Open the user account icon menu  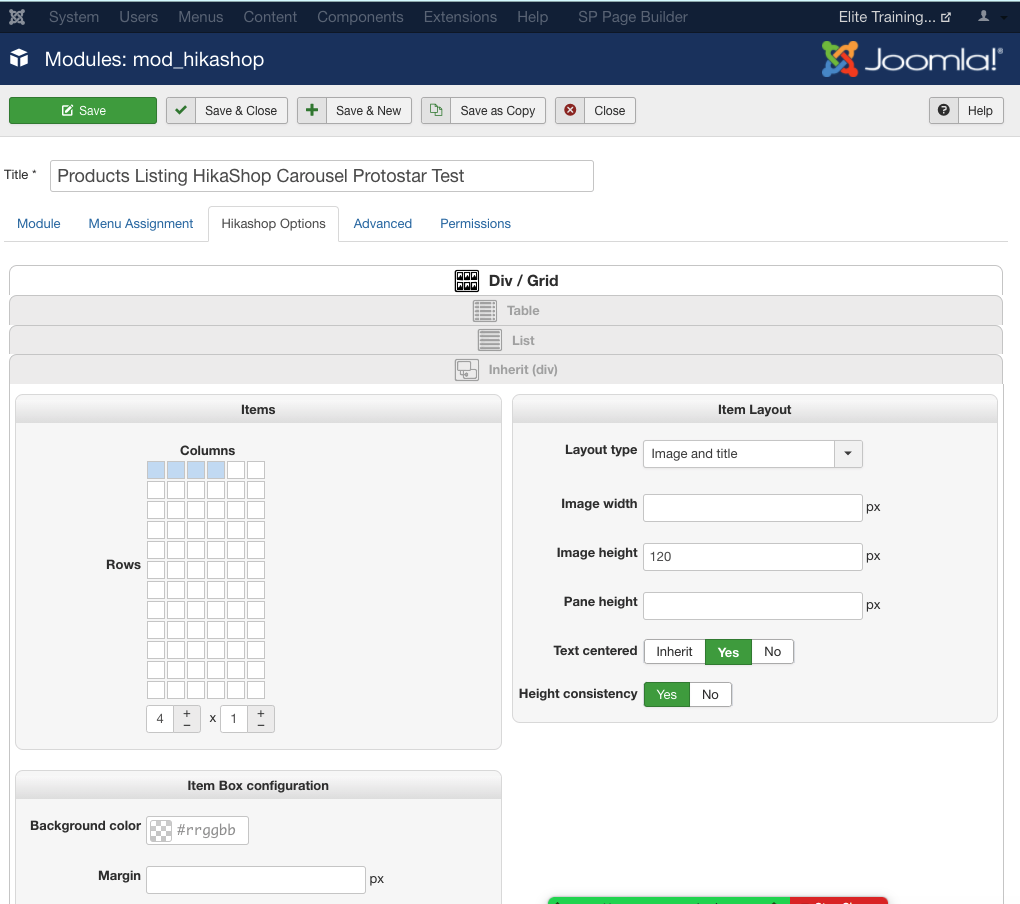pyautogui.click(x=988, y=17)
